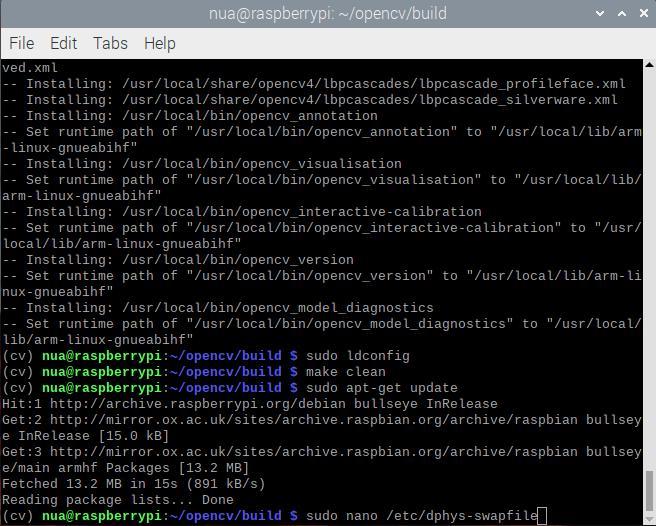Close the terminal window
The image size is (656, 526).
click(x=641, y=14)
